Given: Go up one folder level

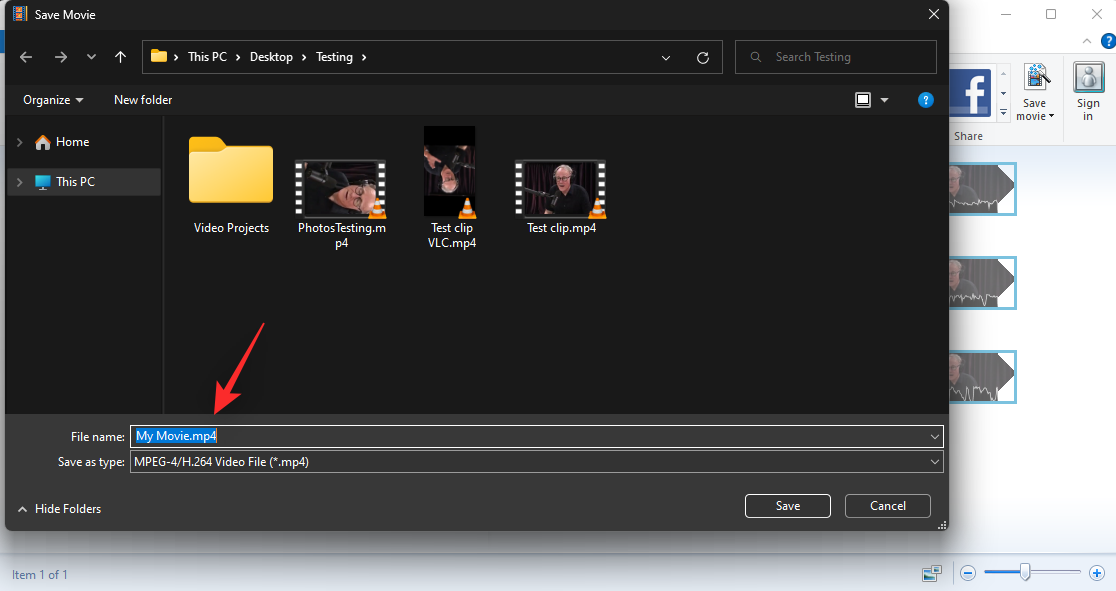Looking at the screenshot, I should (x=120, y=57).
